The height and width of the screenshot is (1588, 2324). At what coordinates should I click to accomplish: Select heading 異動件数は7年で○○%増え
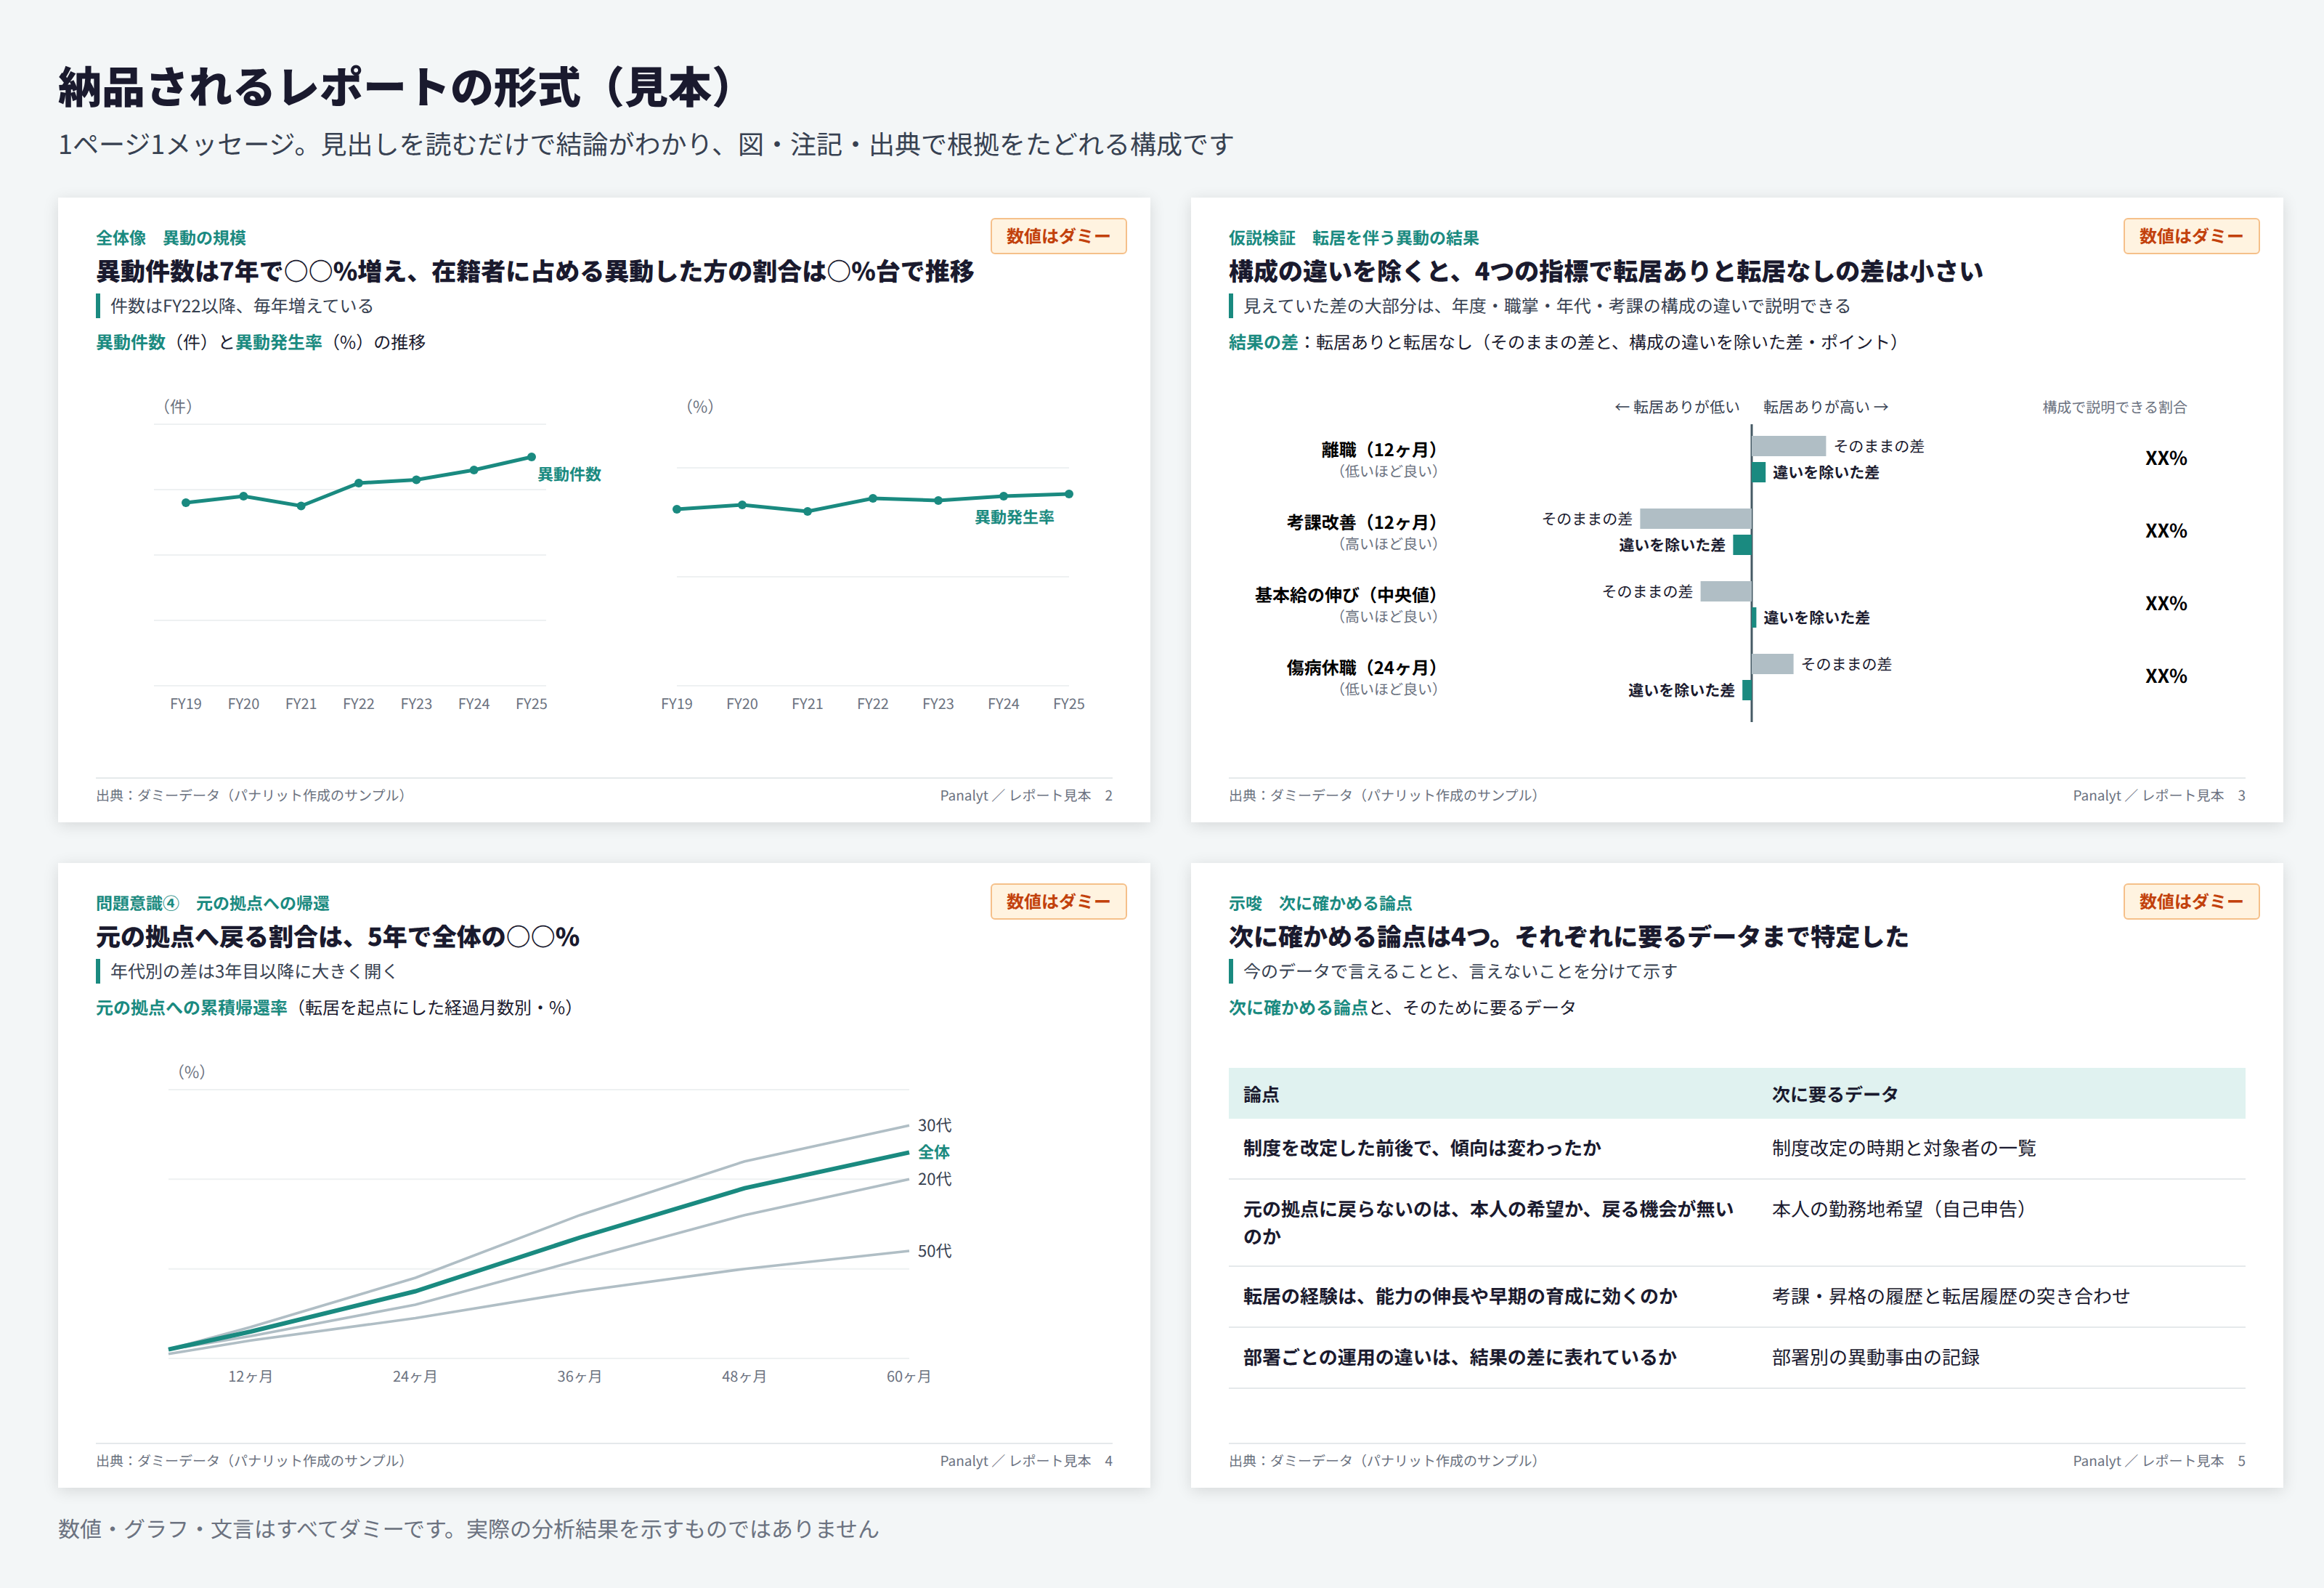pyautogui.click(x=535, y=272)
